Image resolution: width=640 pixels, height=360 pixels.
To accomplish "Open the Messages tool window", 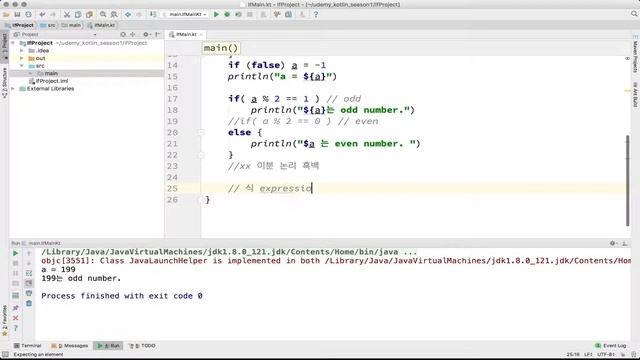I will [x=69, y=346].
